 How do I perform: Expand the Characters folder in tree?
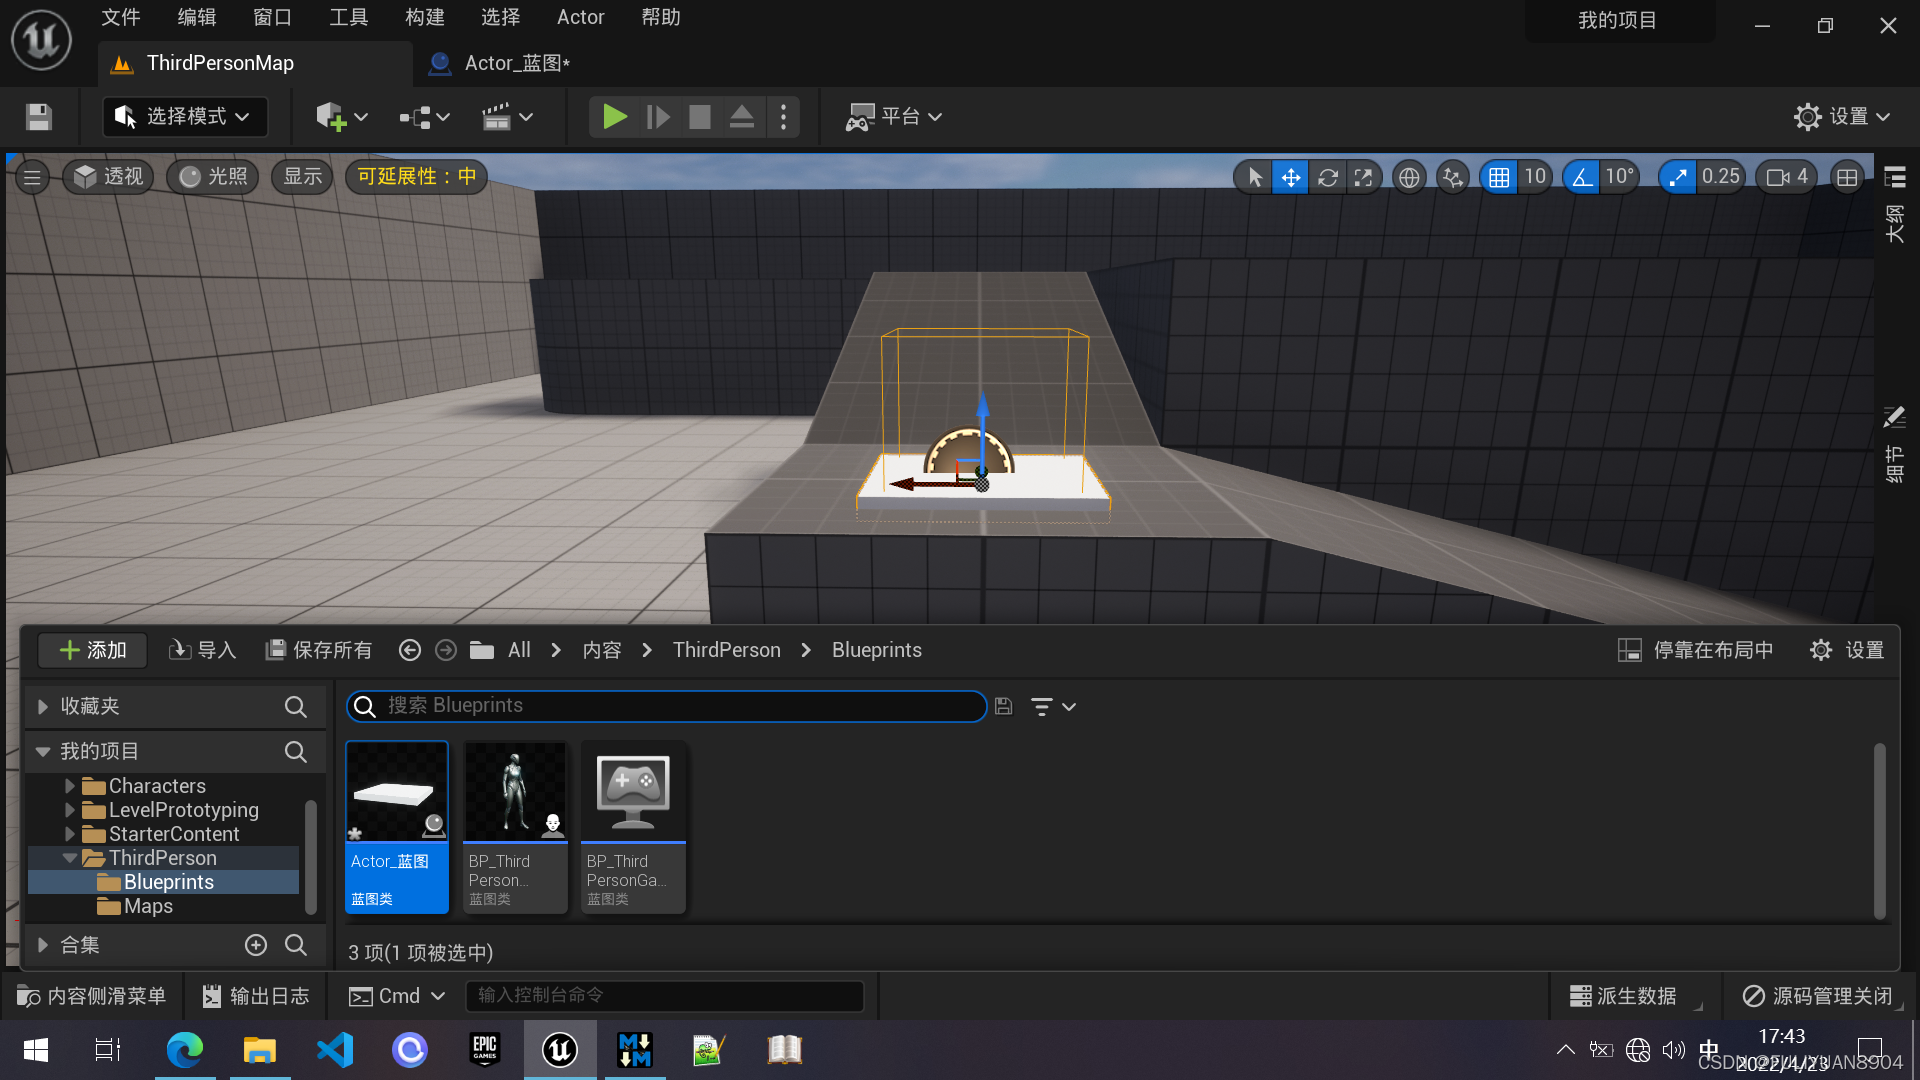tap(70, 786)
